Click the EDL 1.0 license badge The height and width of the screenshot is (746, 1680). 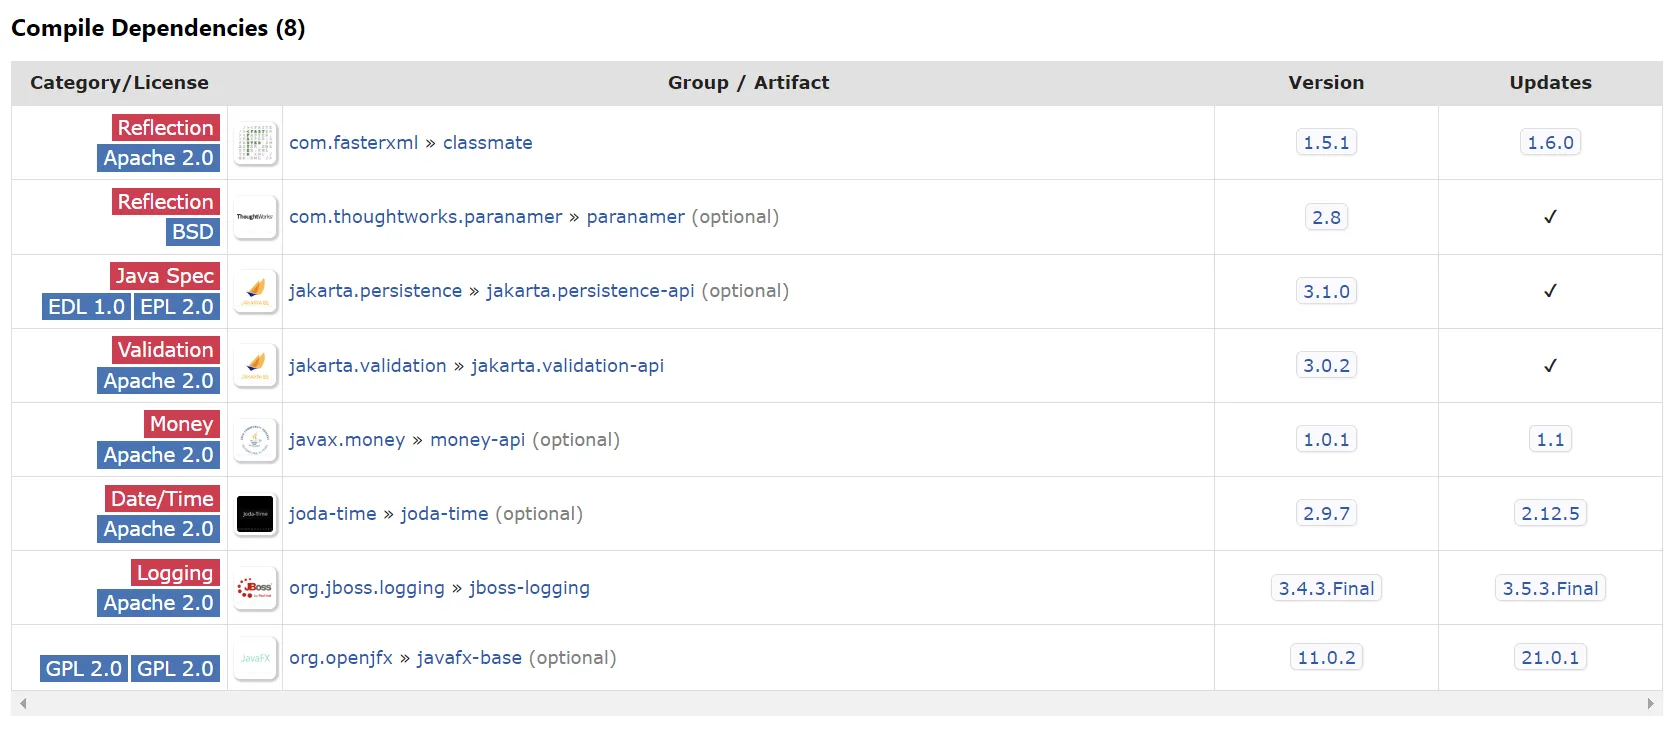86,307
